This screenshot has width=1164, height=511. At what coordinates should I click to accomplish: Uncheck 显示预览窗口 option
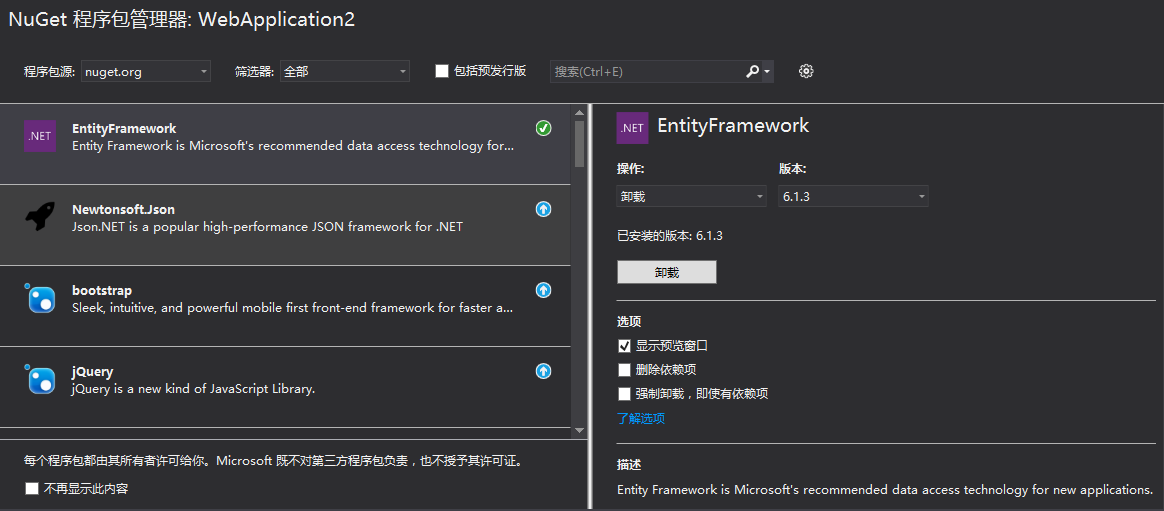coord(624,346)
